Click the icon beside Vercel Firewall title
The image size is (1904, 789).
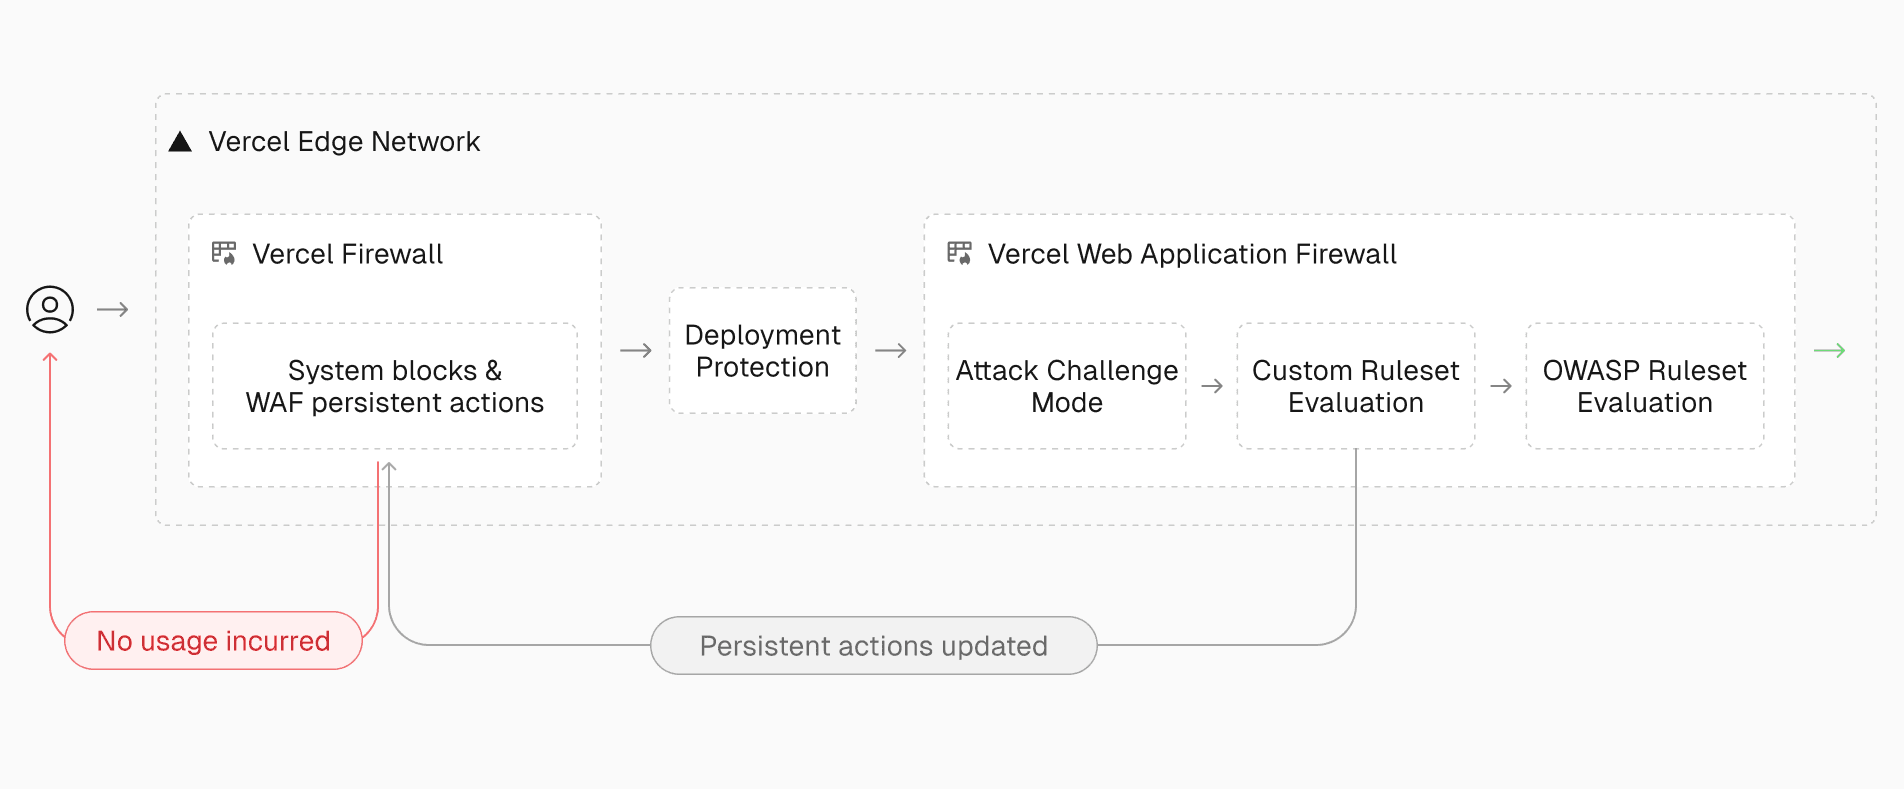(x=224, y=253)
